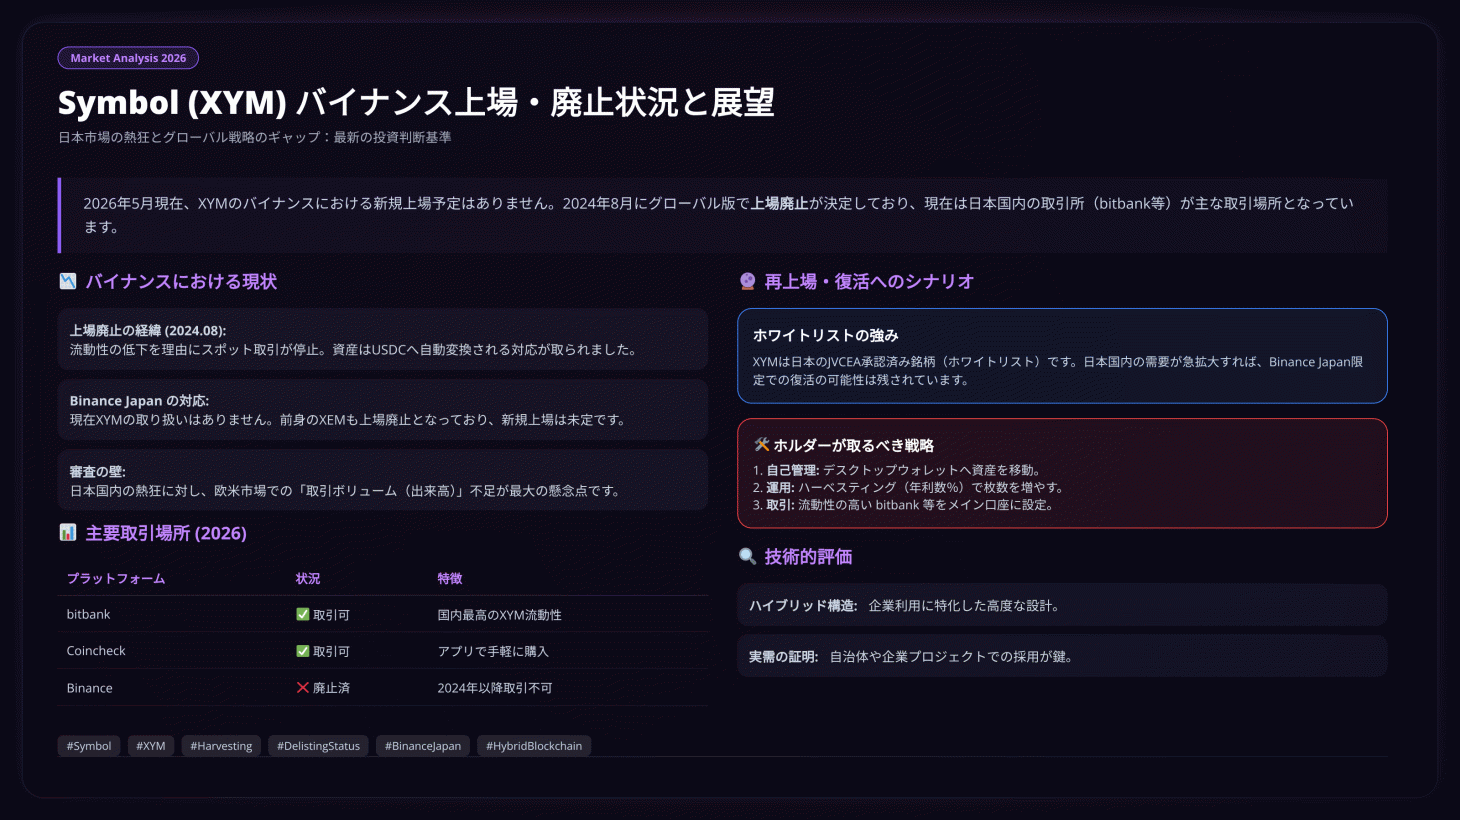This screenshot has height=820, width=1460.
Task: Open the 実需の証明 row
Action: point(1062,657)
